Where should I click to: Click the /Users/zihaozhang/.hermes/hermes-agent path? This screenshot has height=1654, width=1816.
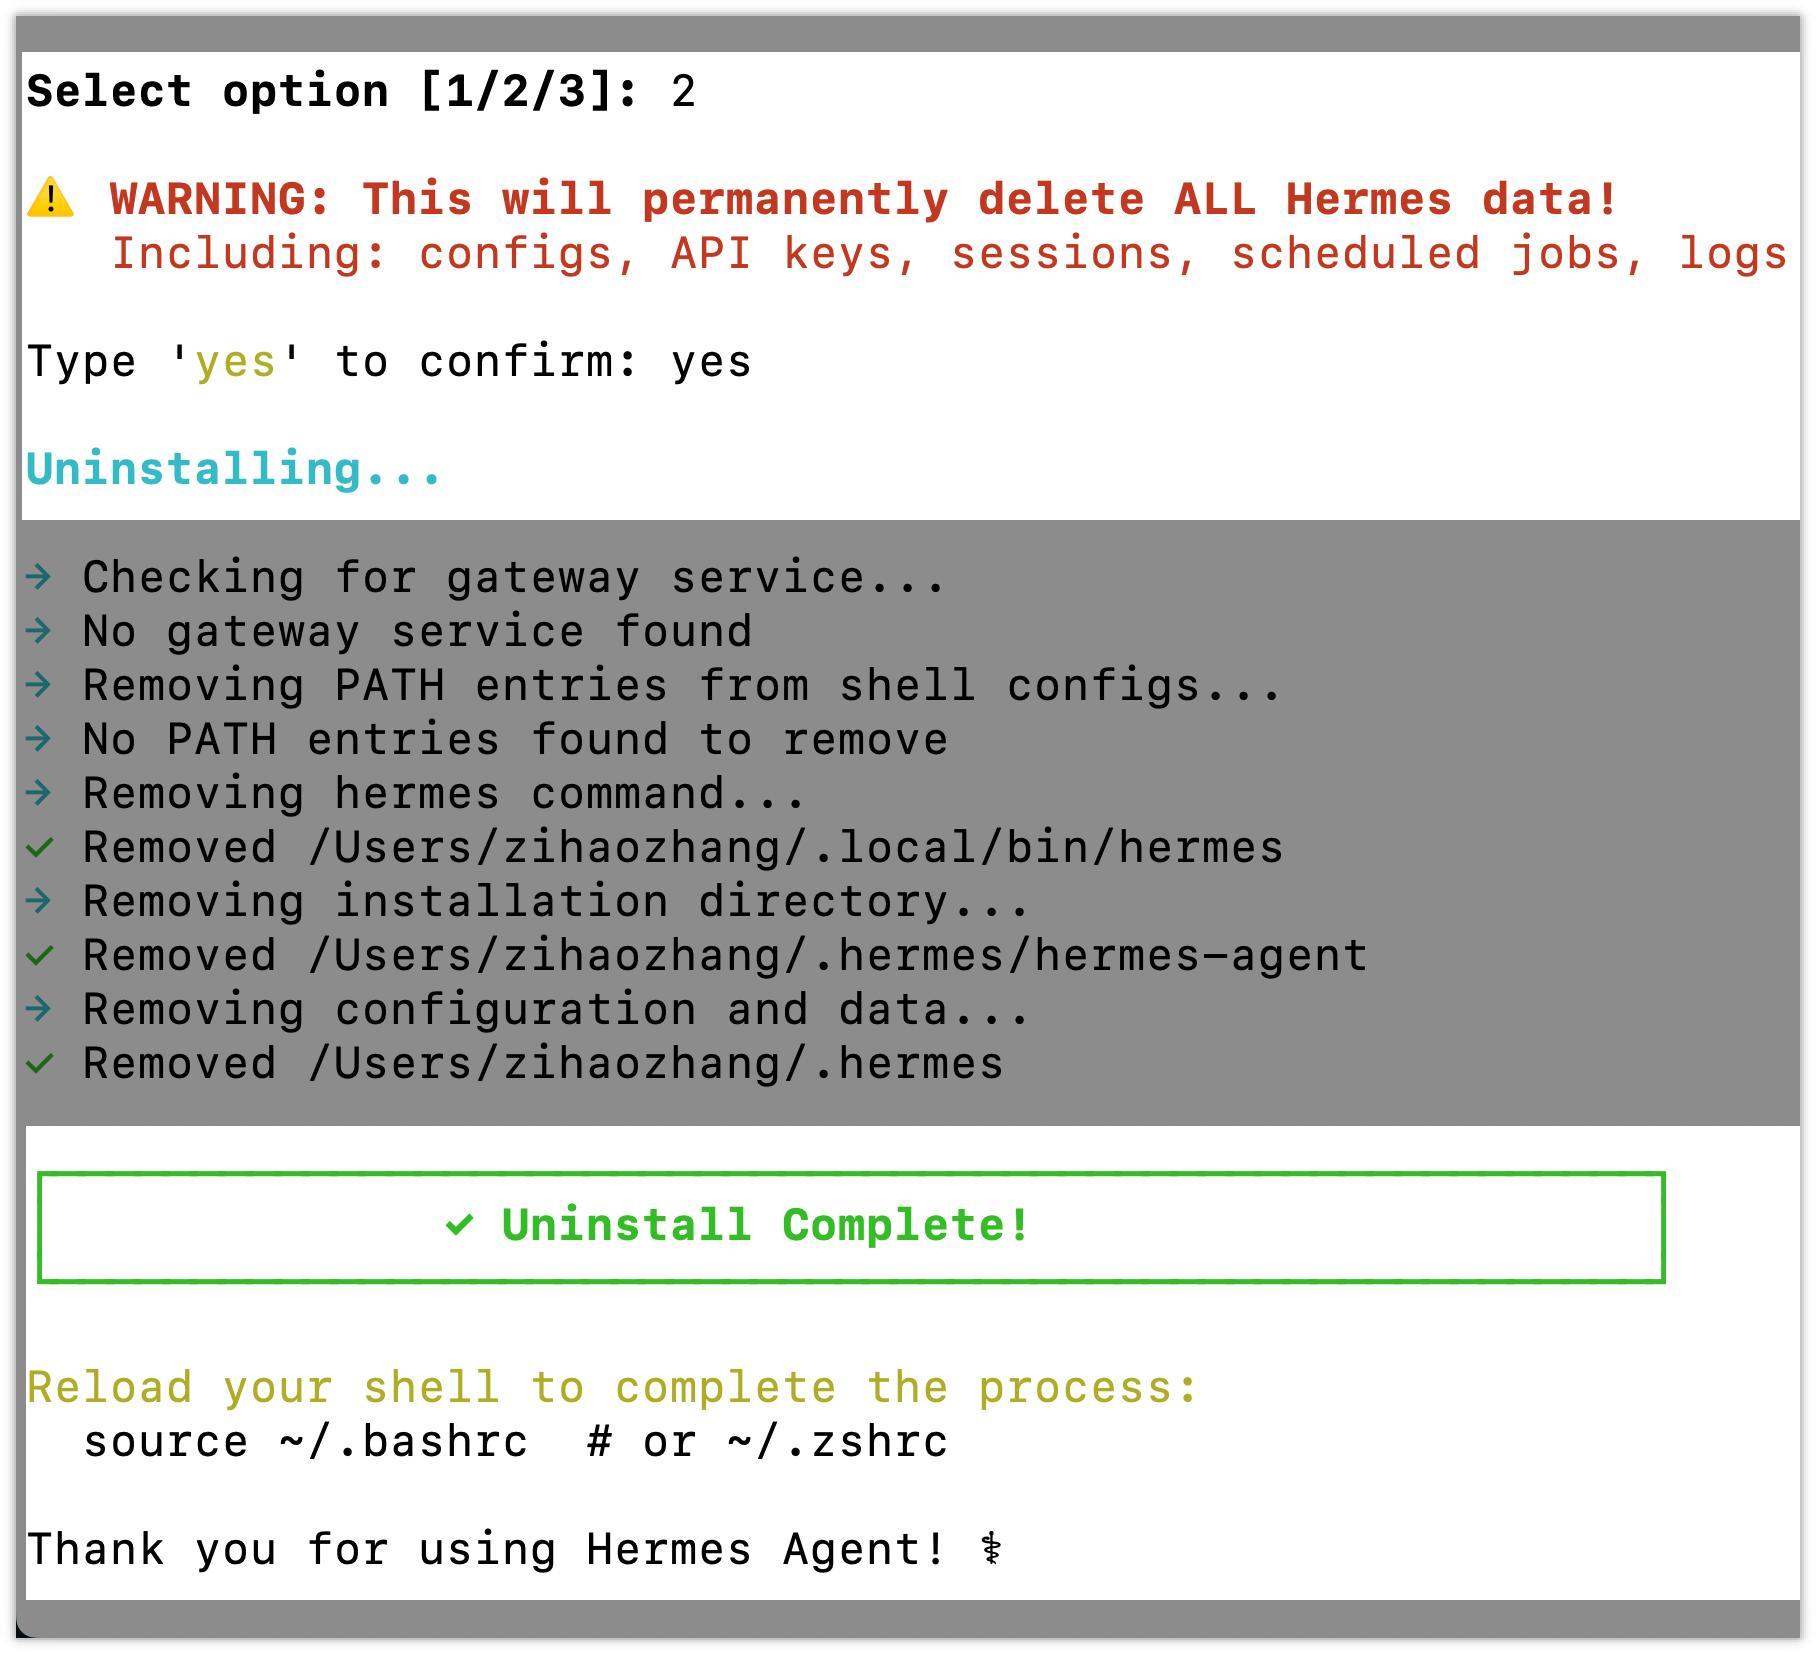[837, 956]
